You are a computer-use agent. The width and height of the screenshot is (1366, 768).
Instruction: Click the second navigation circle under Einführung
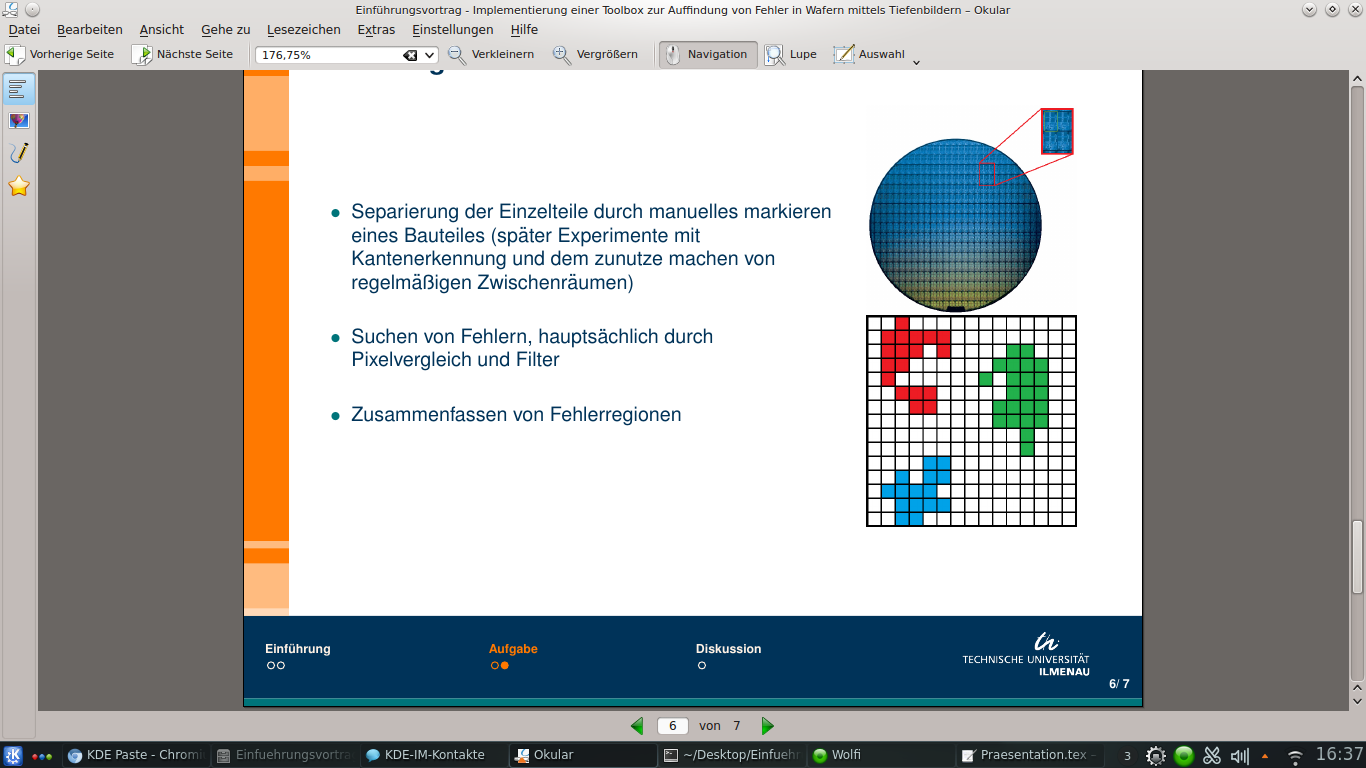(x=281, y=665)
